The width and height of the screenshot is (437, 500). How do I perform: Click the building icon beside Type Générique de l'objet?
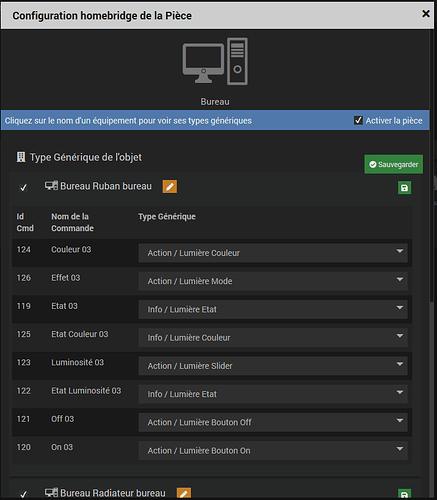[21, 157]
